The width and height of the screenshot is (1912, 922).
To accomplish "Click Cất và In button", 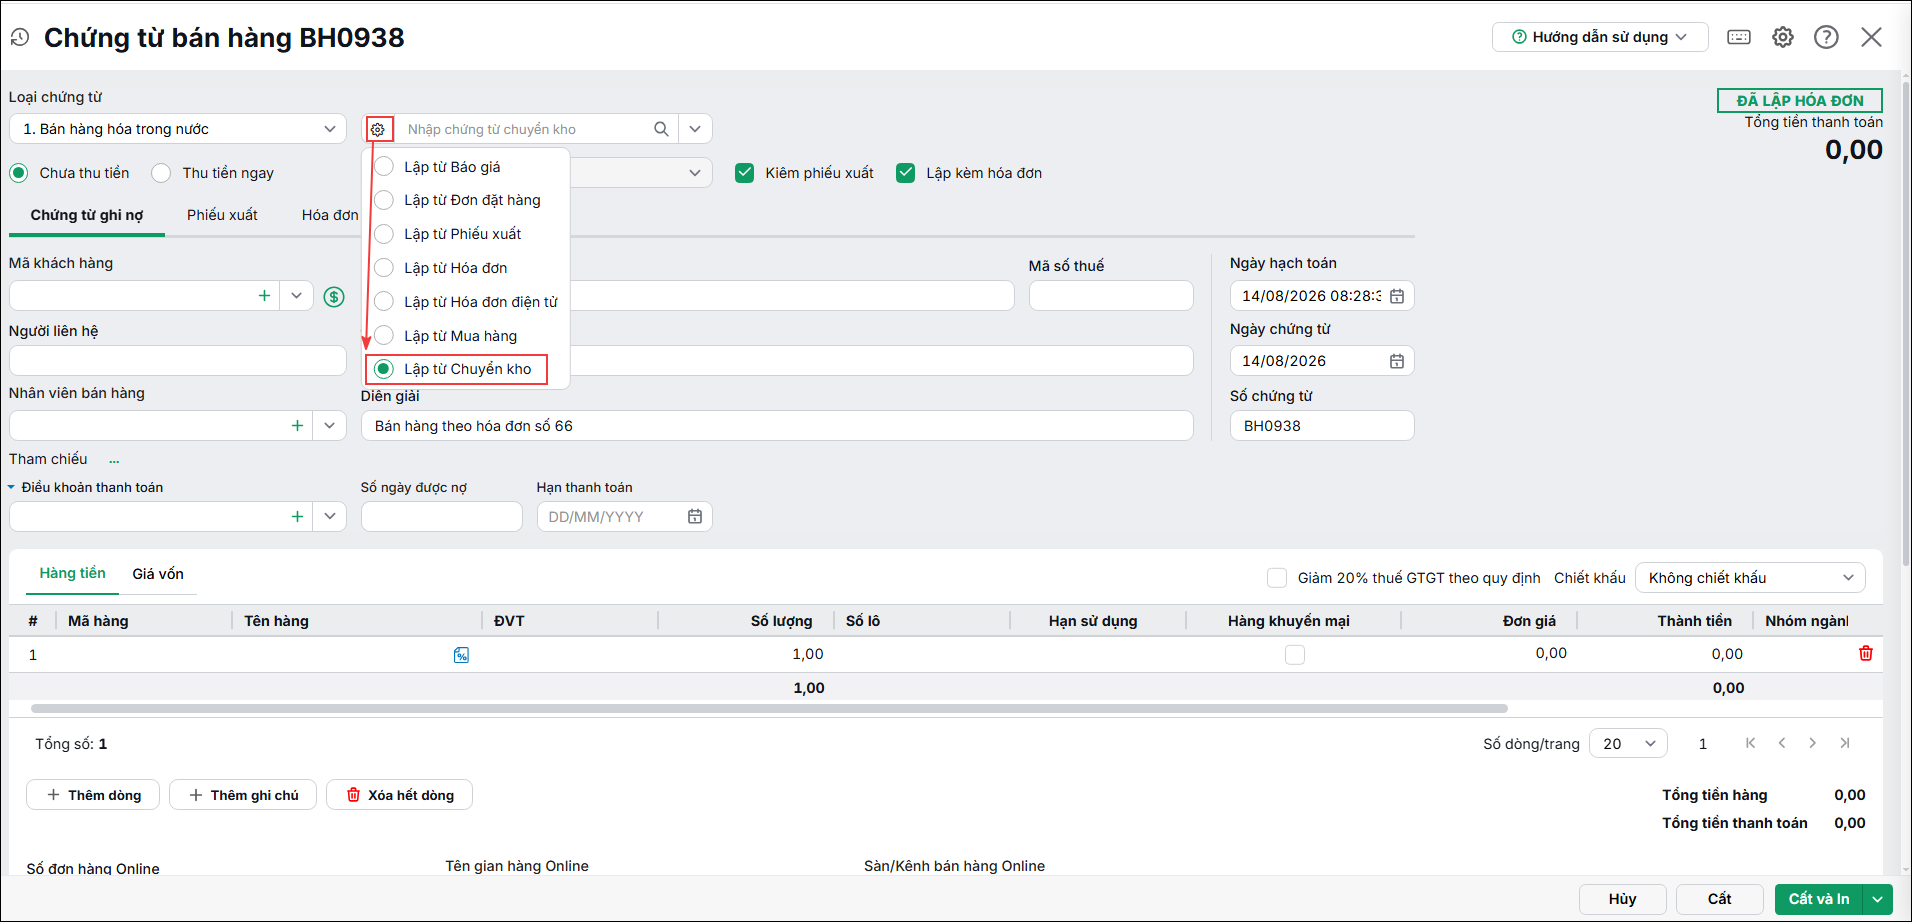I will pyautogui.click(x=1819, y=899).
